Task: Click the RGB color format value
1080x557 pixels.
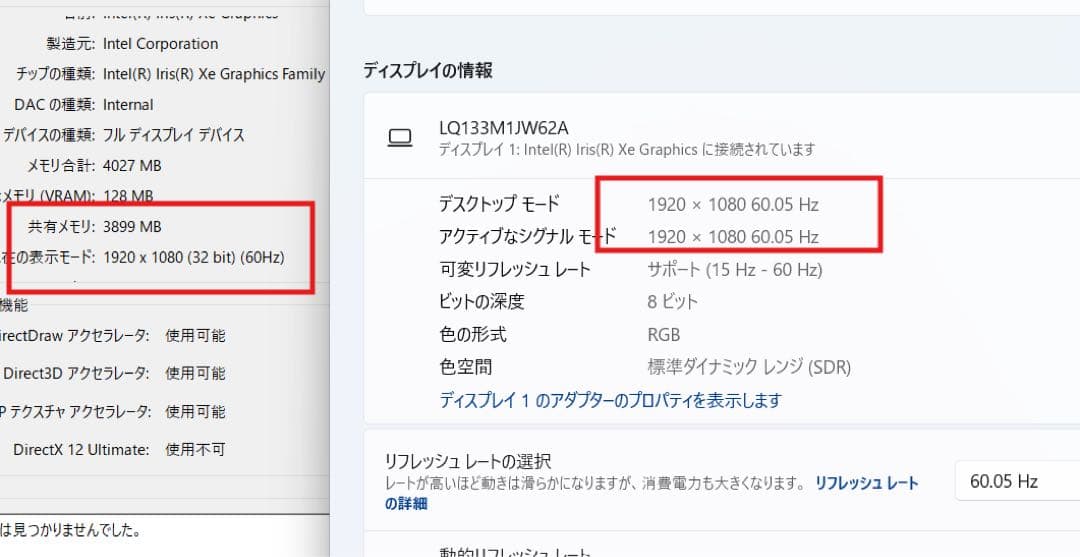Action: pyautogui.click(x=664, y=334)
